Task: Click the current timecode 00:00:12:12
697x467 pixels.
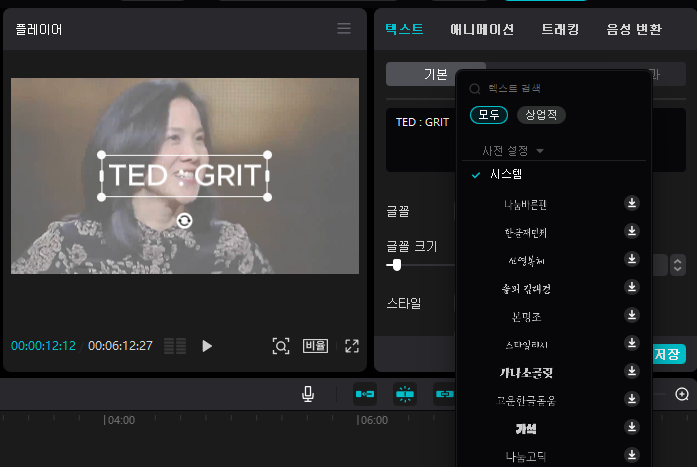Action: click(x=43, y=346)
